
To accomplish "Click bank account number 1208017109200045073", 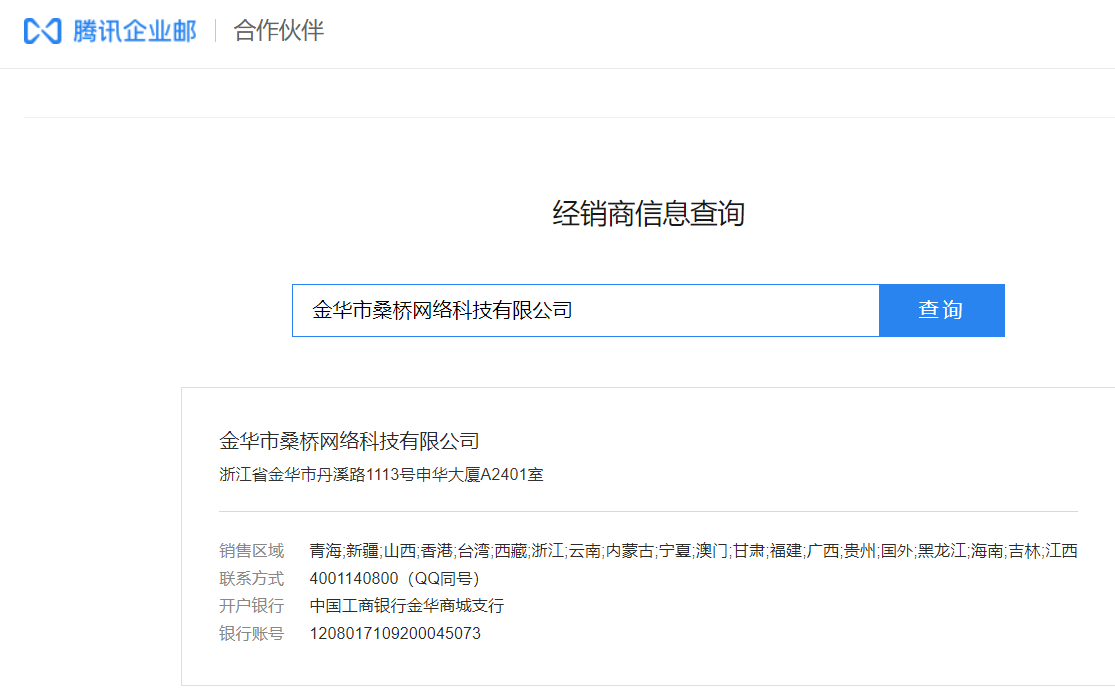I will click(x=395, y=633).
